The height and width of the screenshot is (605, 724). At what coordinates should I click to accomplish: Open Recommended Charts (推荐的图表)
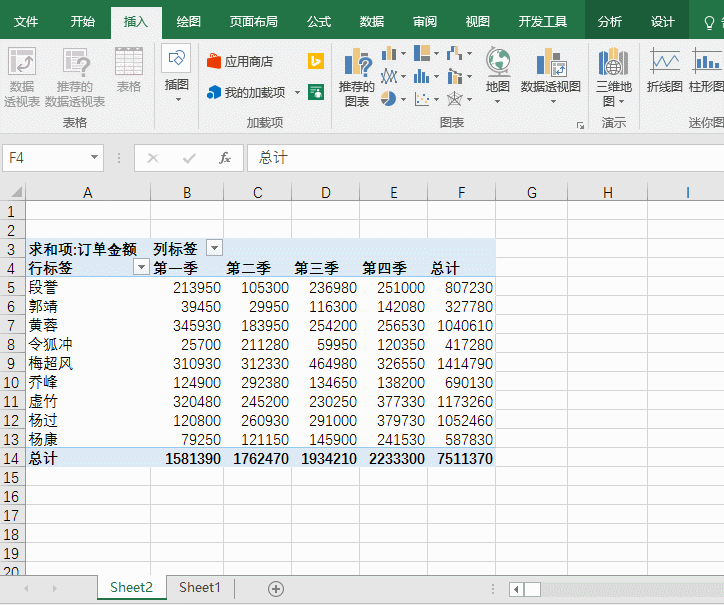tap(356, 77)
